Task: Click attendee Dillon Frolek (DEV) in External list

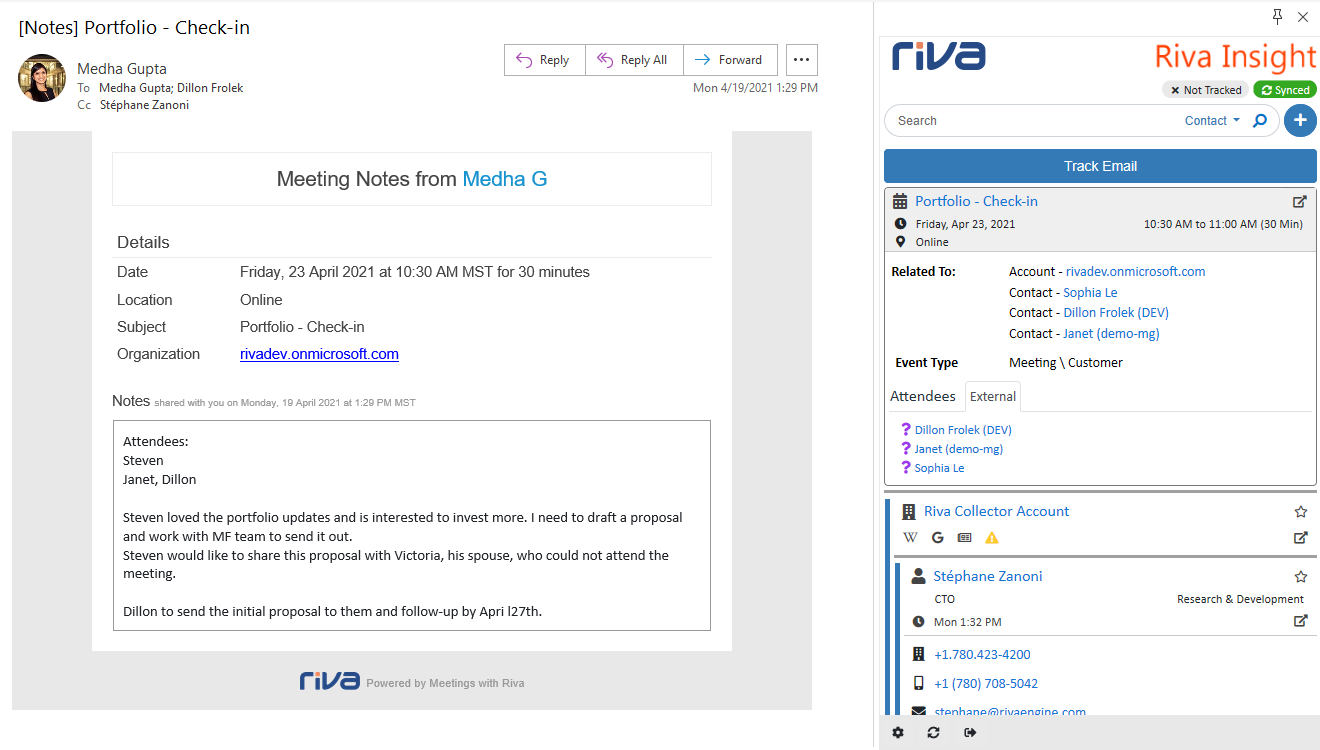Action: coord(963,430)
